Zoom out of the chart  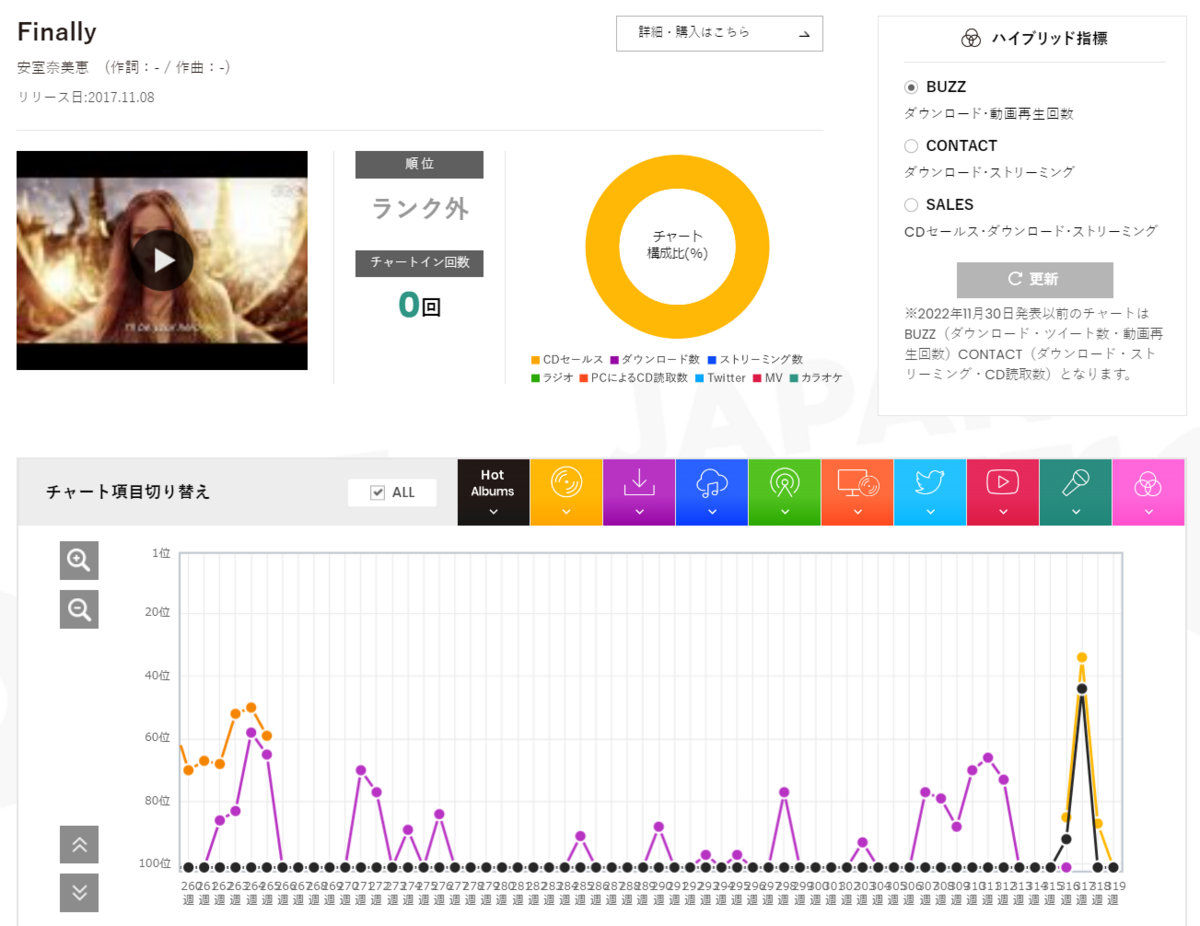[x=79, y=608]
